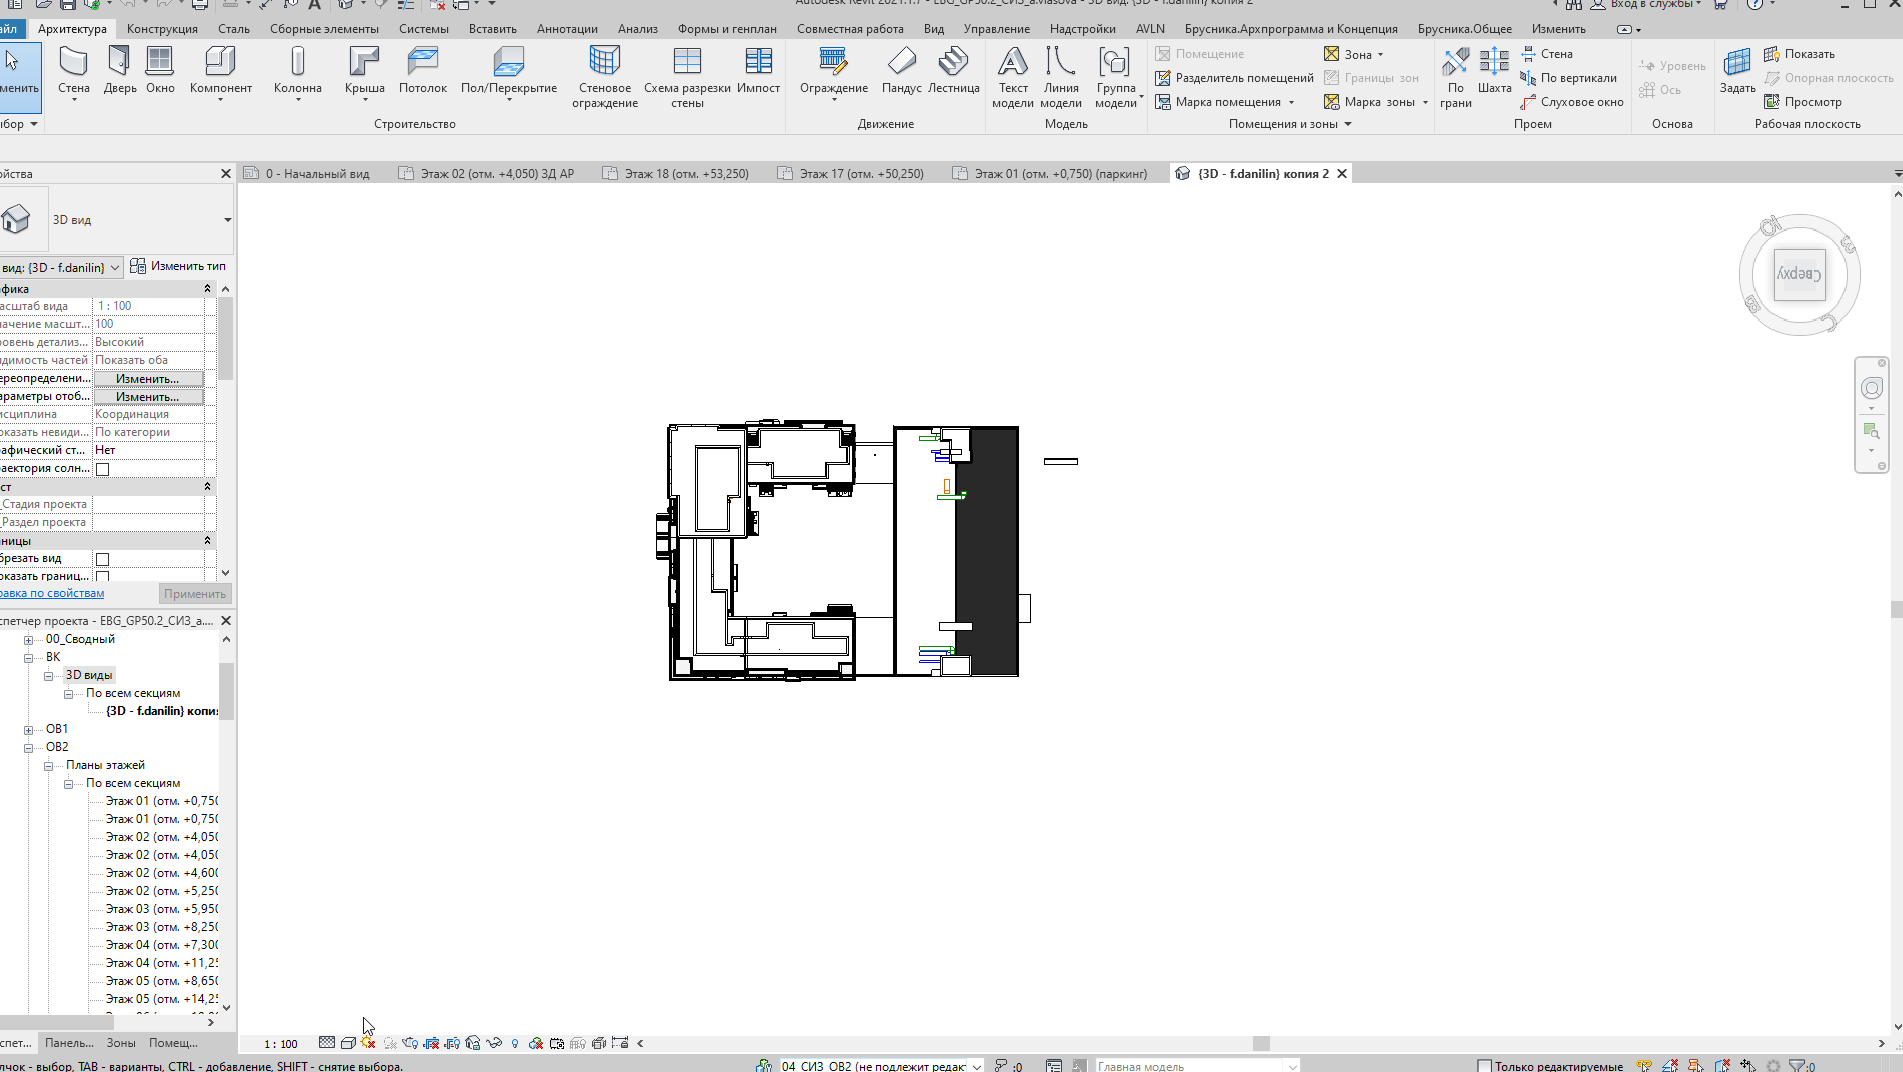The height and width of the screenshot is (1072, 1903).
Task: Select the Крыша (Roof) tool
Action: (x=364, y=72)
